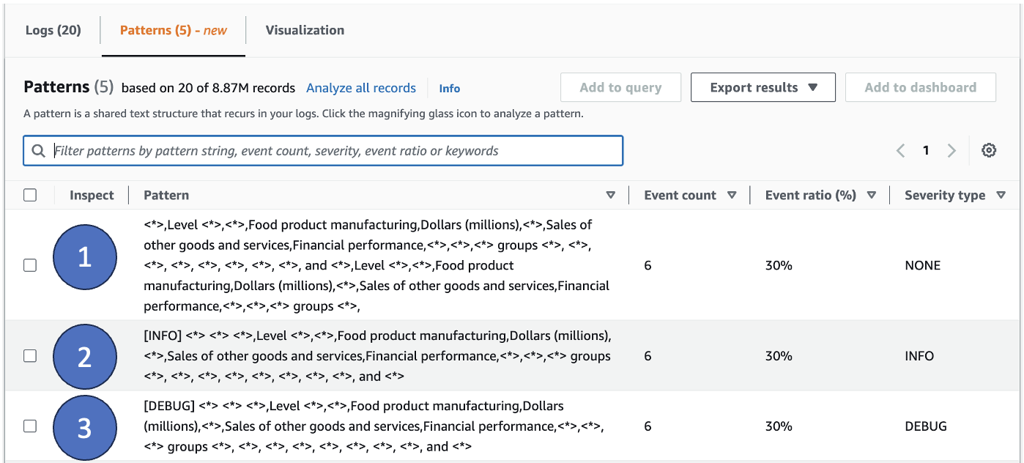1024x463 pixels.
Task: Toggle select-all checkbox in header
Action: point(30,195)
